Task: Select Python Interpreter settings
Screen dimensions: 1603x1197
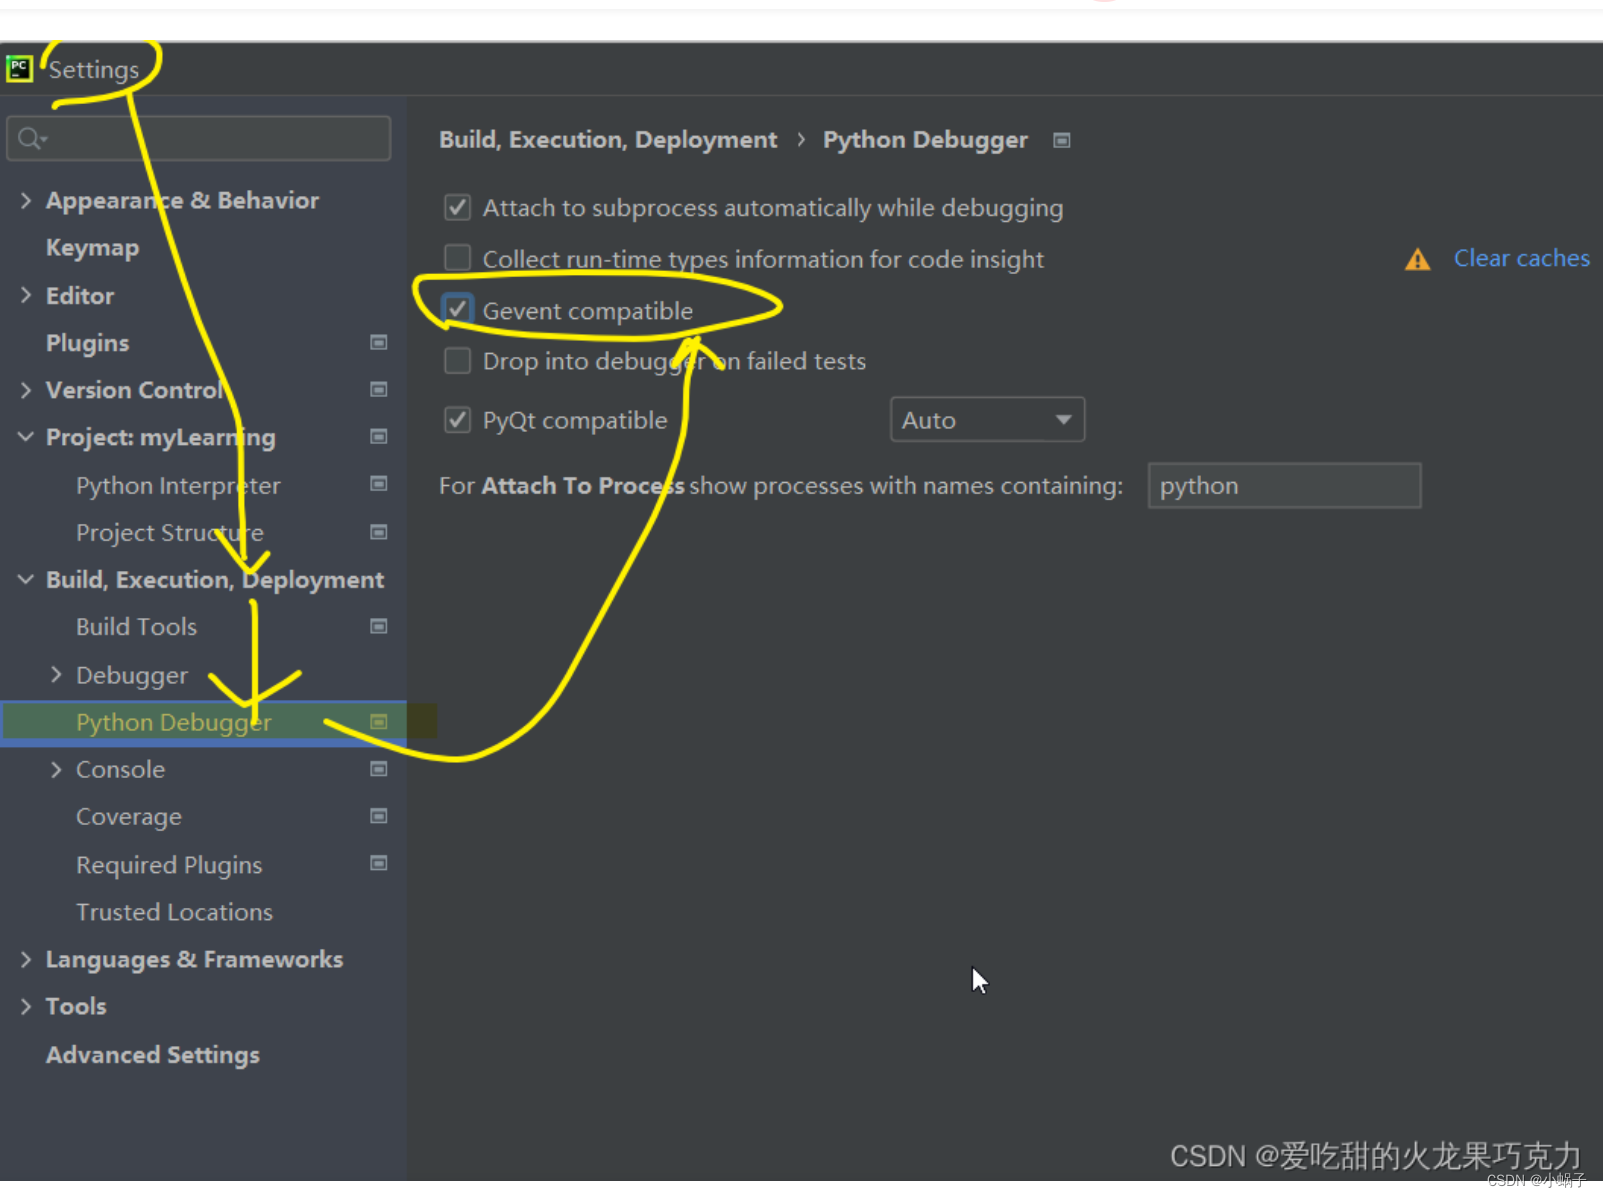Action: coord(178,486)
